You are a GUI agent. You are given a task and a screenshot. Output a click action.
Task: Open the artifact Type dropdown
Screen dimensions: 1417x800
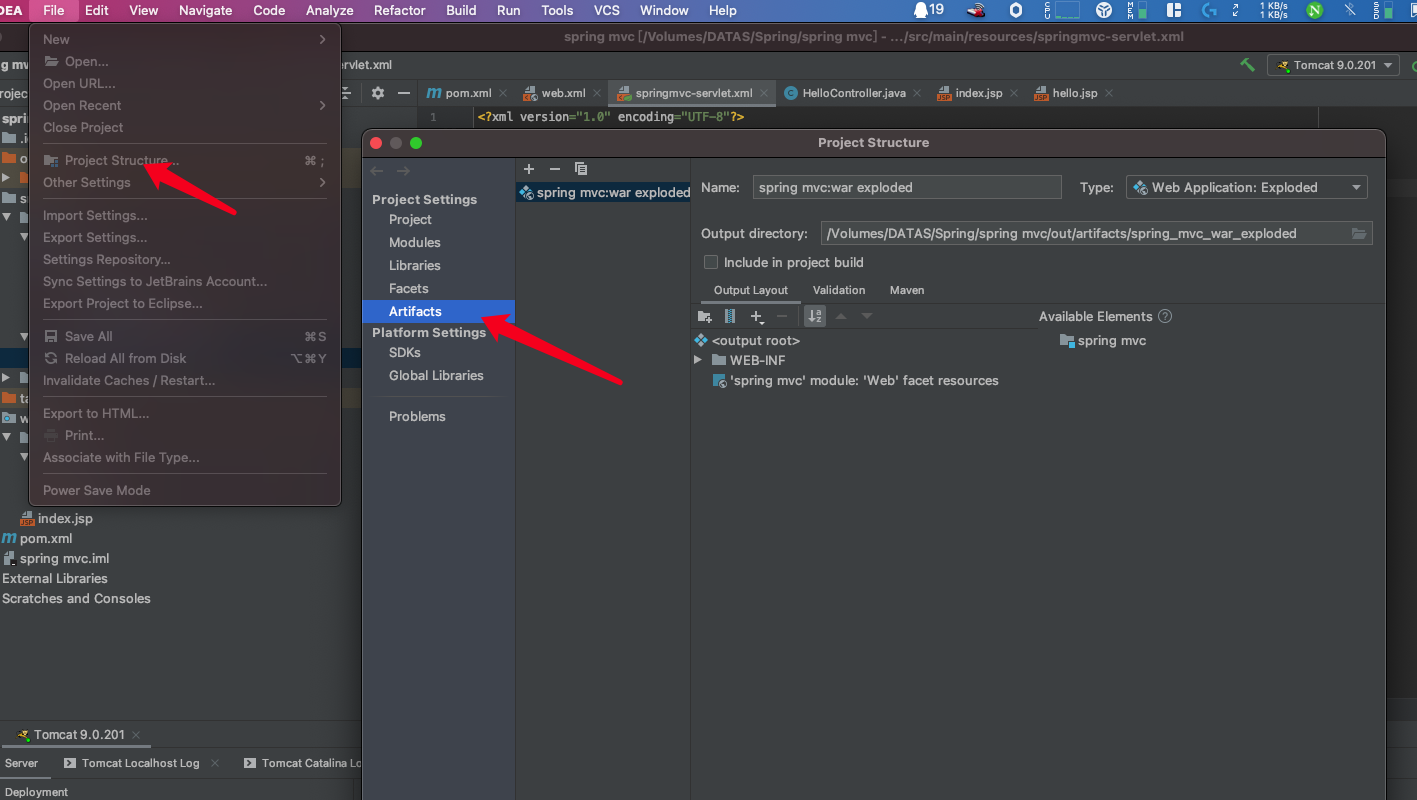[x=1246, y=187]
